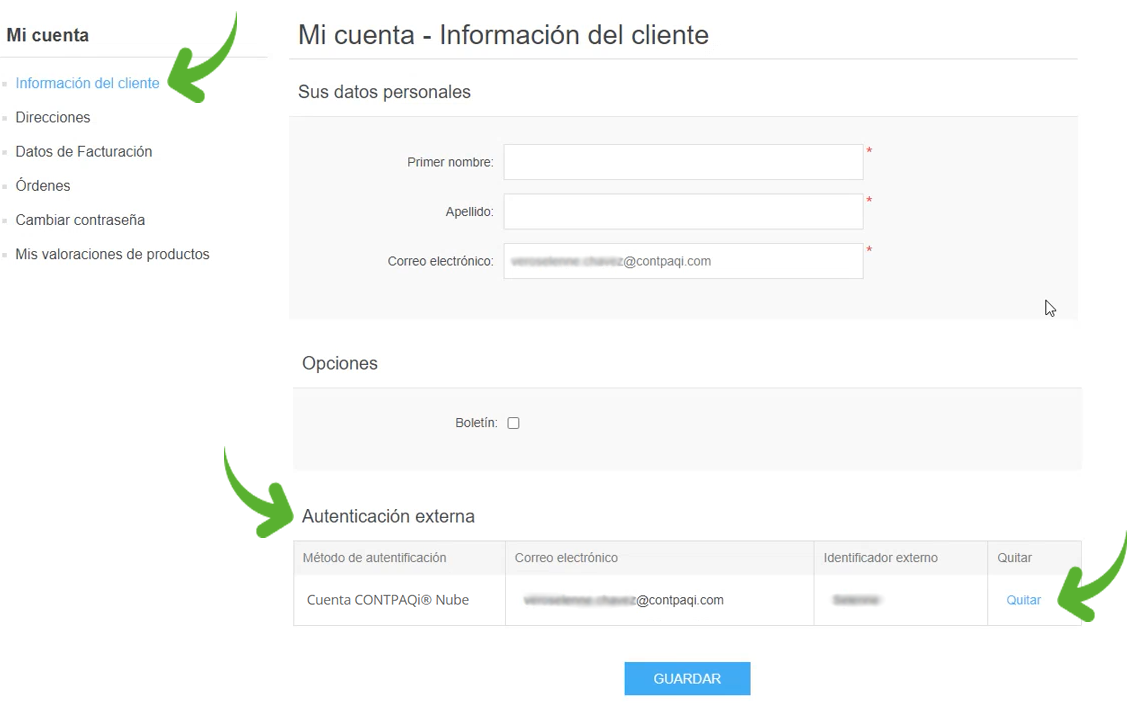This screenshot has height=724, width=1127.
Task: Click the "Autenticación externa" section heading
Action: pyautogui.click(x=388, y=516)
